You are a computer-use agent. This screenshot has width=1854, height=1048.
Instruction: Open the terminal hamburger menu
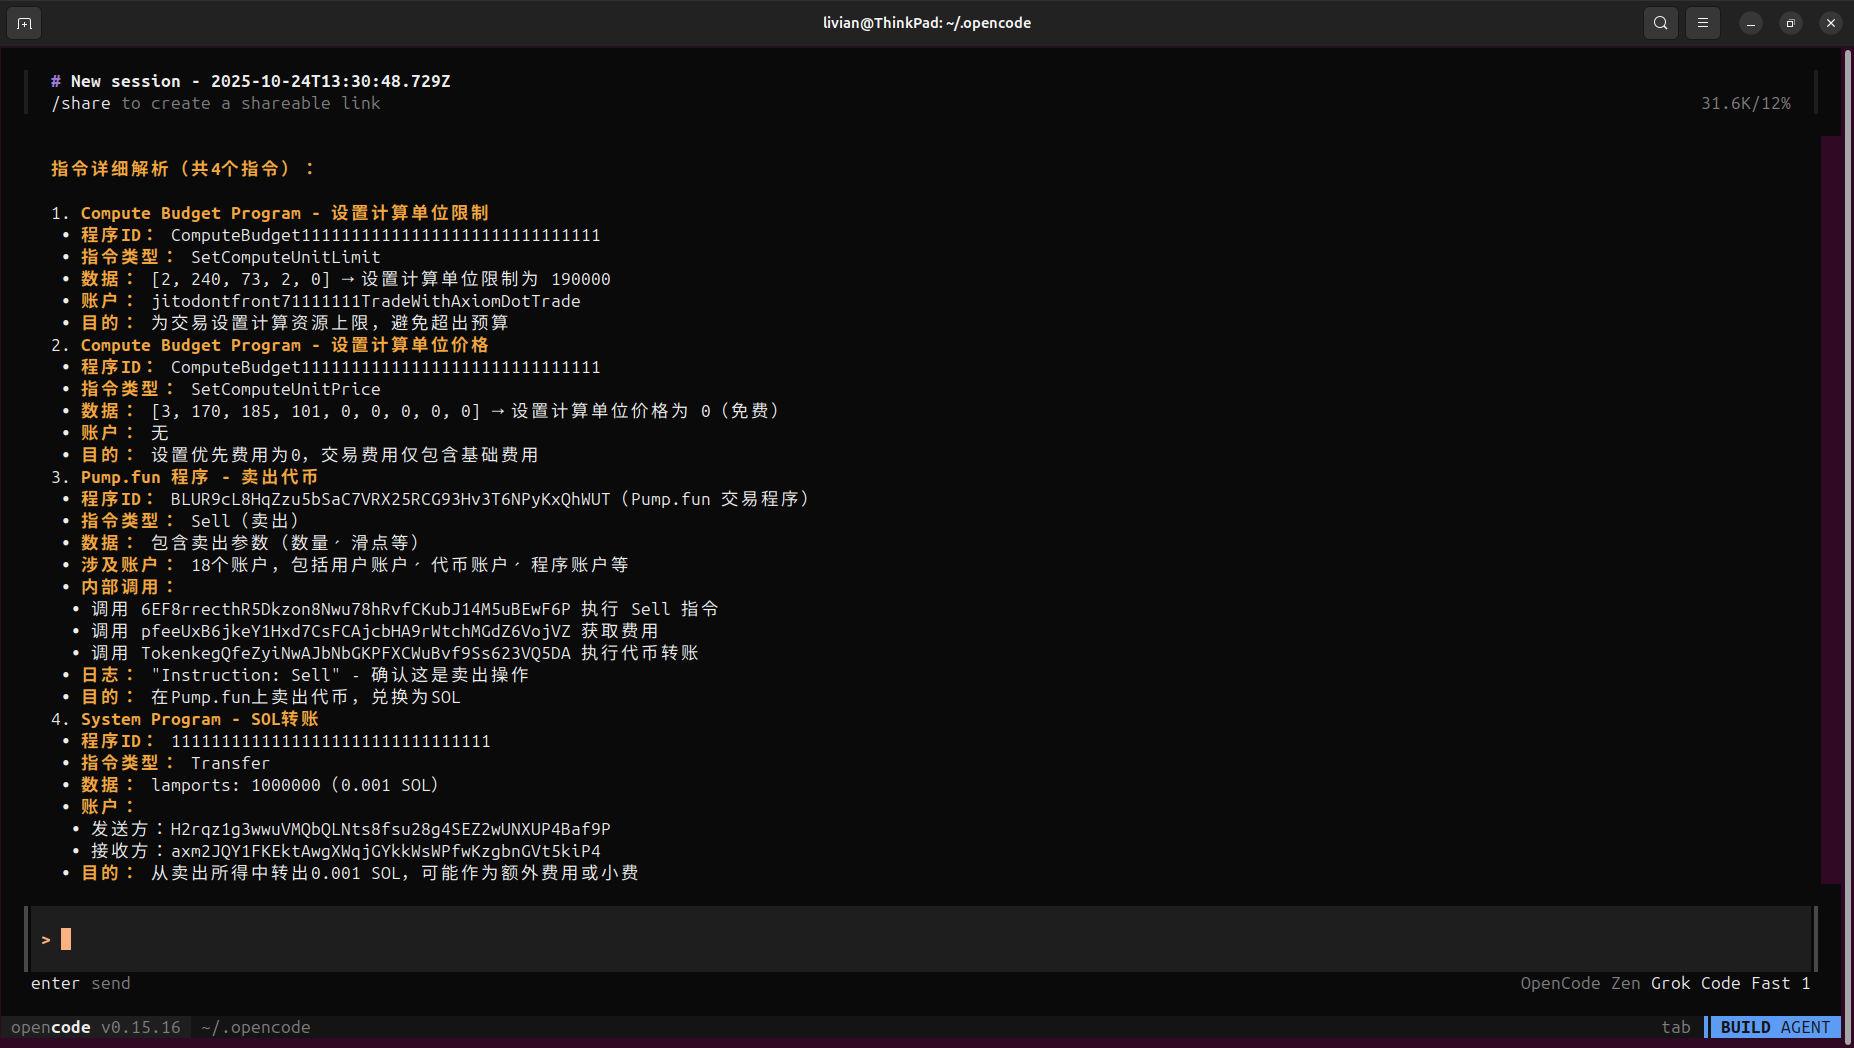(x=1702, y=23)
